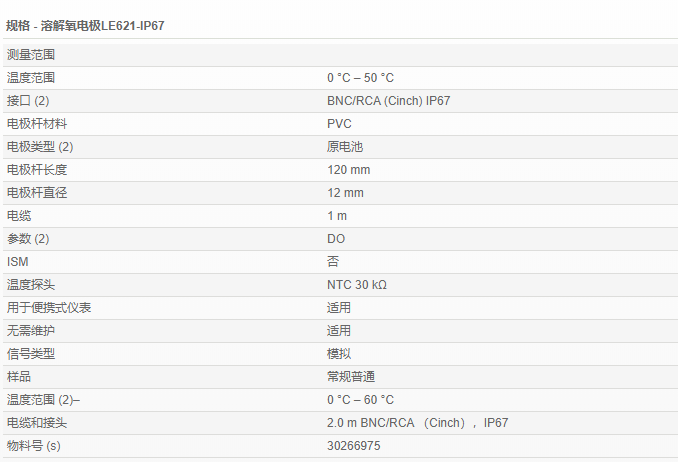Select the 电极杆直径 row label
This screenshot has height=462, width=678.
pyautogui.click(x=37, y=193)
